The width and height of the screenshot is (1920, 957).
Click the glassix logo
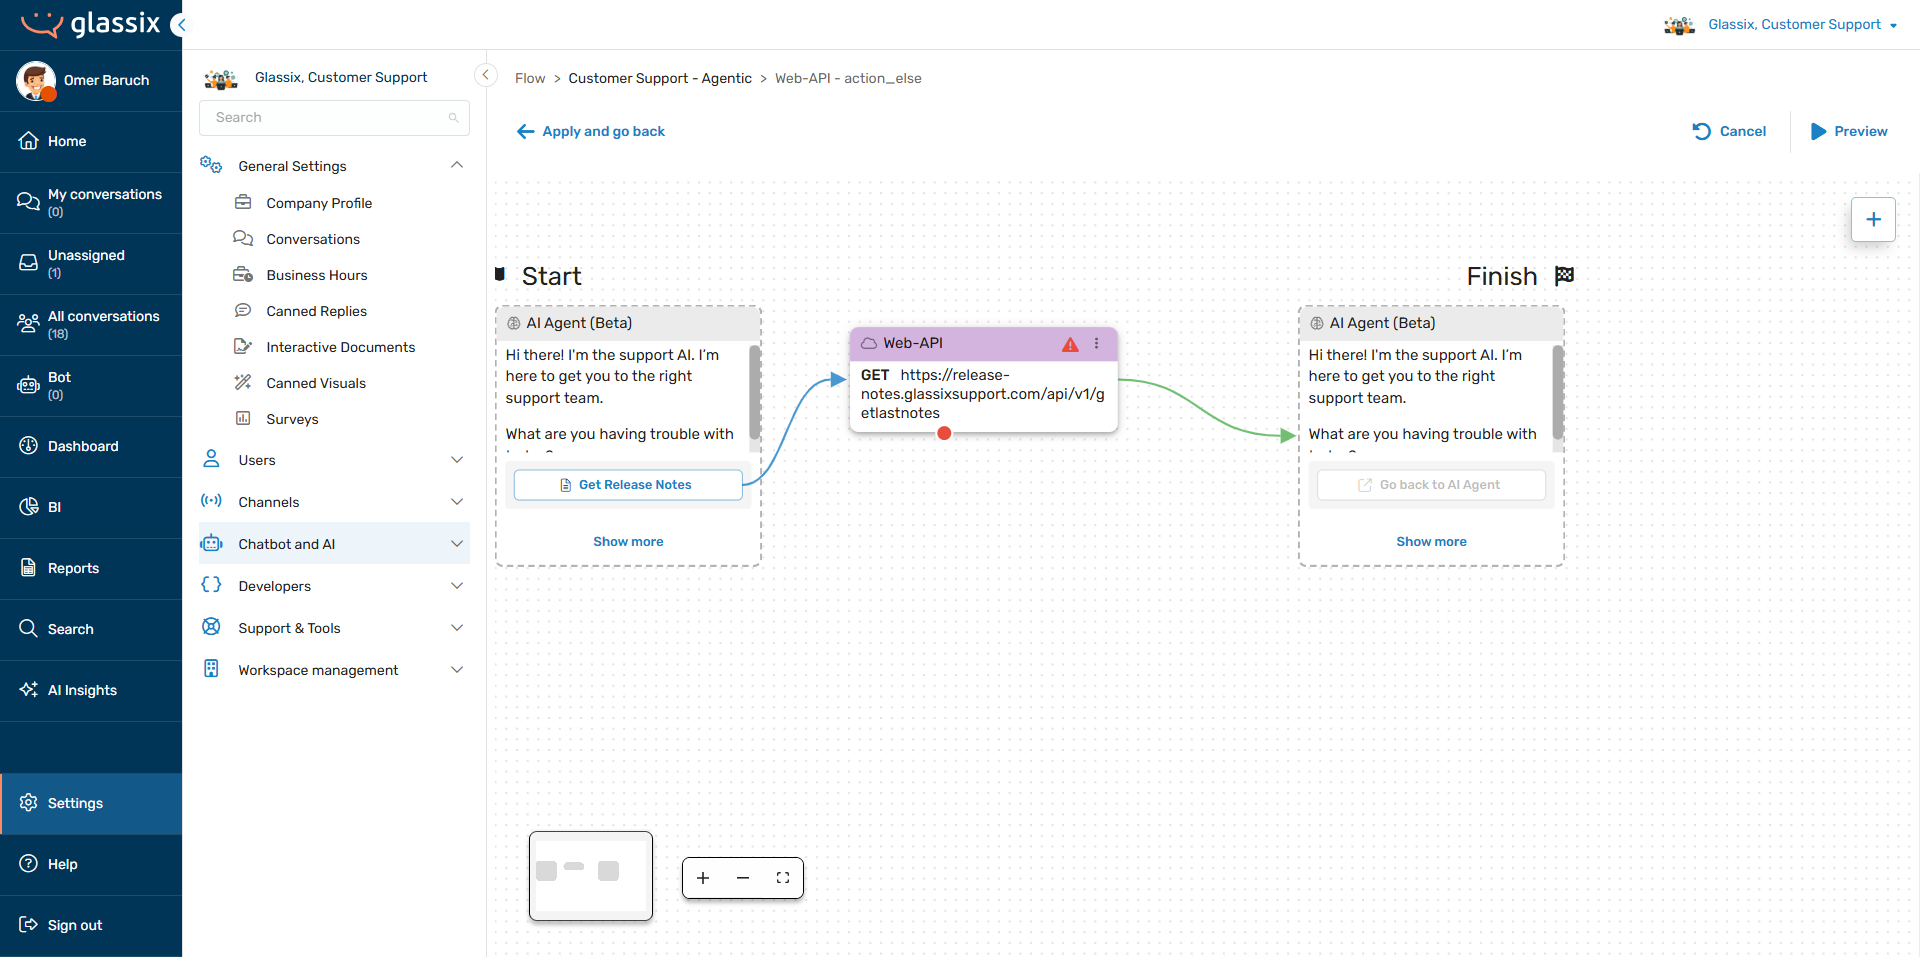[91, 24]
